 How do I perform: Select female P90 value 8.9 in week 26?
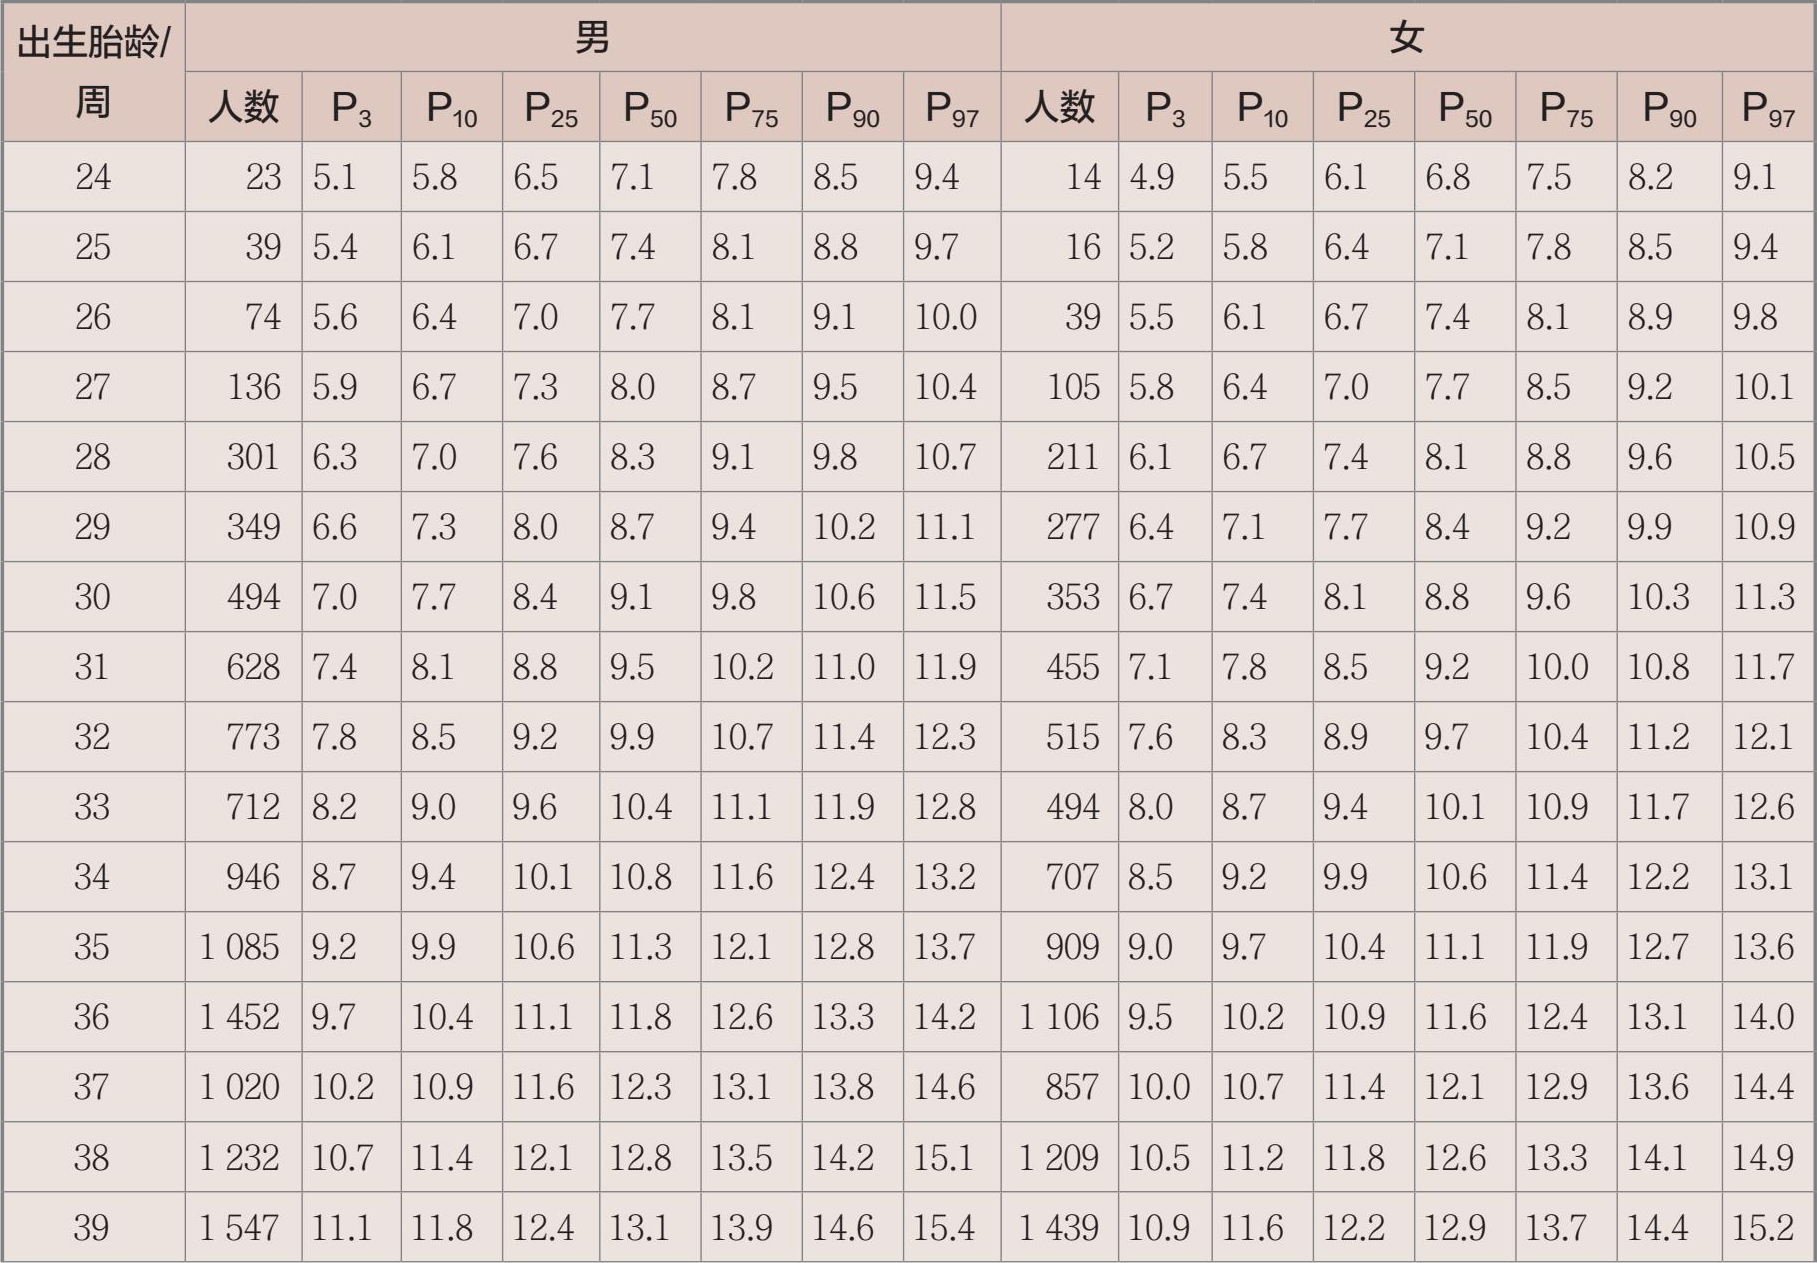coord(1650,317)
